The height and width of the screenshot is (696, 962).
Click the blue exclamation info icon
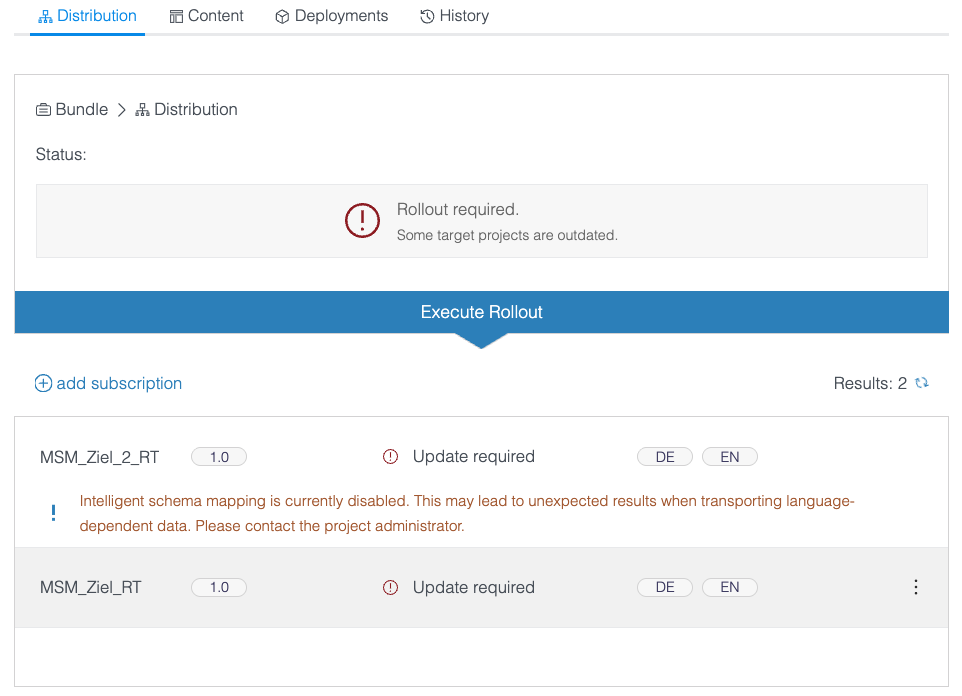54,513
